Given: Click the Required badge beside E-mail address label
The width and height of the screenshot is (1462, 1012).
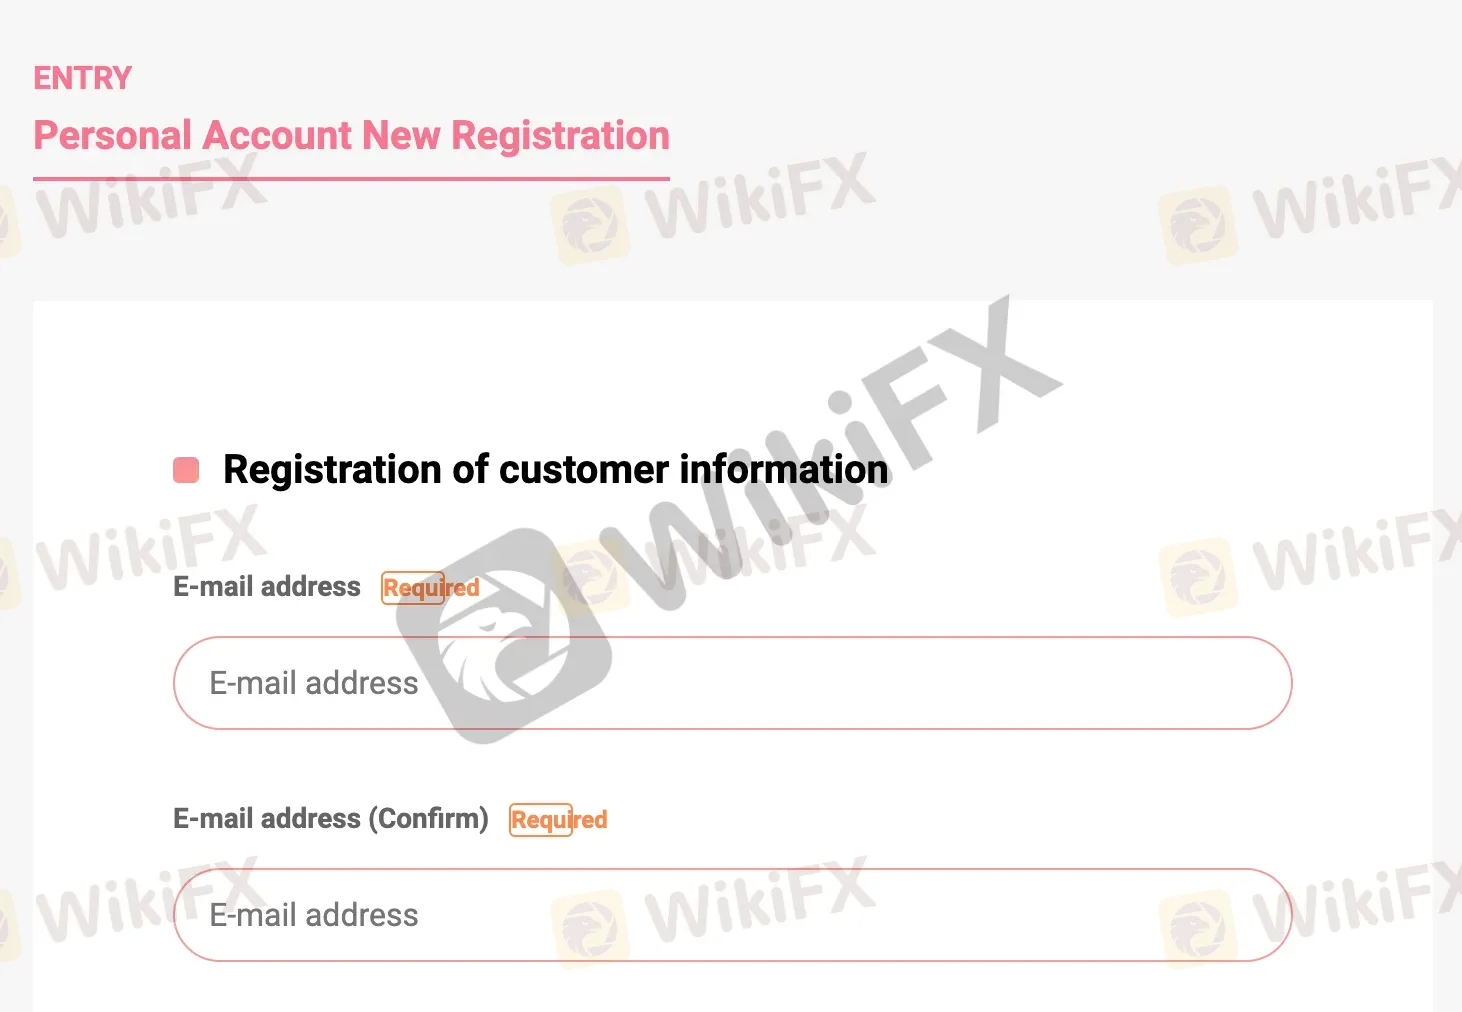Looking at the screenshot, I should tap(431, 588).
